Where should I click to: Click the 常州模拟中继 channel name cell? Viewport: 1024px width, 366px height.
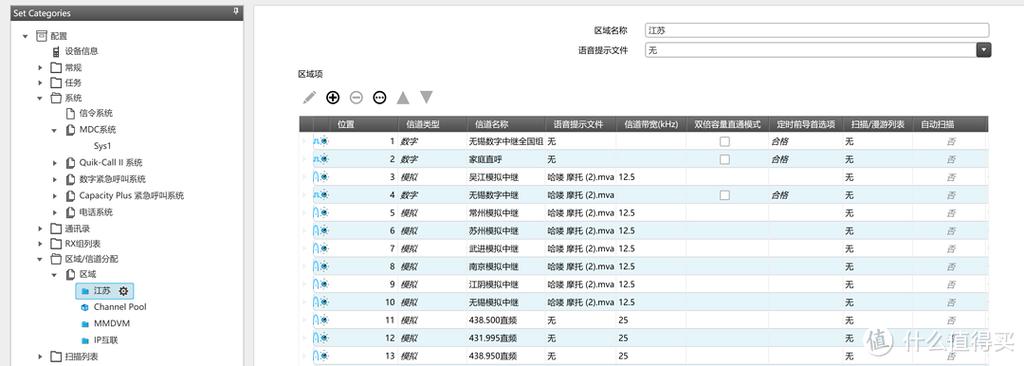tap(505, 212)
